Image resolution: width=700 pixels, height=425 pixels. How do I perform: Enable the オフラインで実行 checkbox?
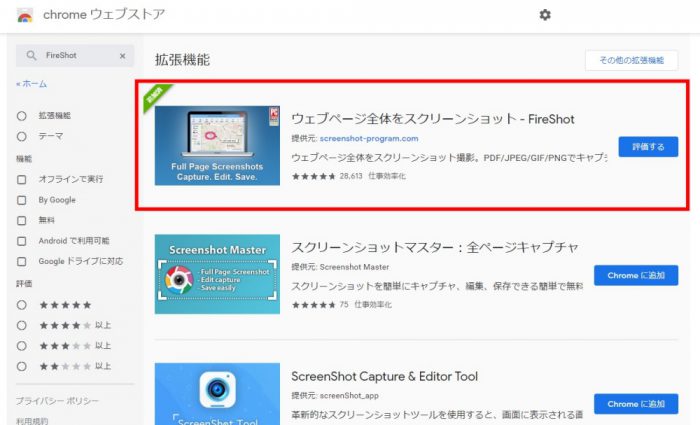(21, 179)
